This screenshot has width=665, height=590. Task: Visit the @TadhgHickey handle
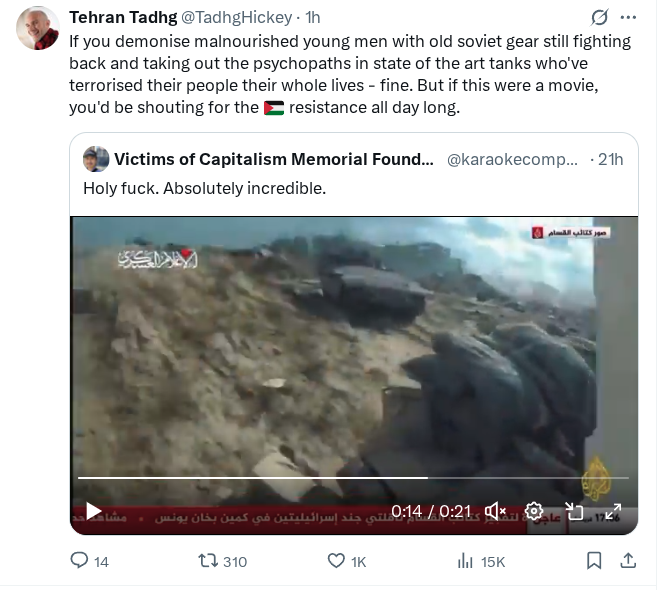(x=237, y=17)
